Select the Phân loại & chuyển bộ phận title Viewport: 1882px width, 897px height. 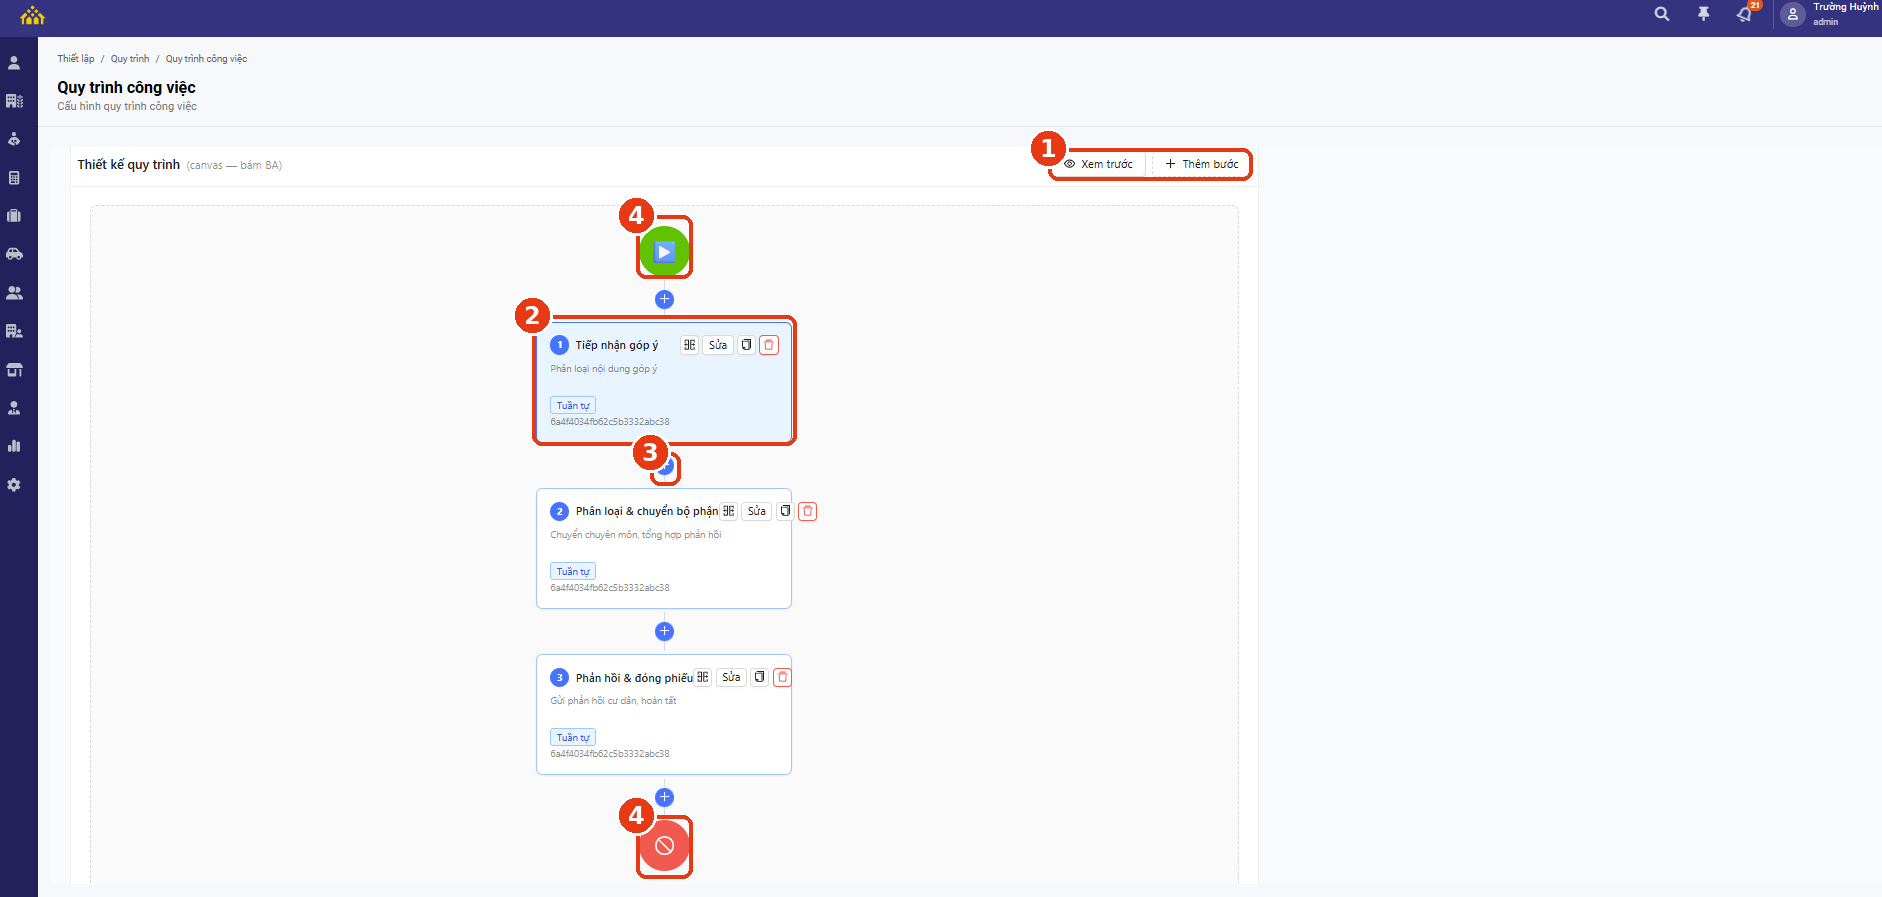click(x=647, y=511)
